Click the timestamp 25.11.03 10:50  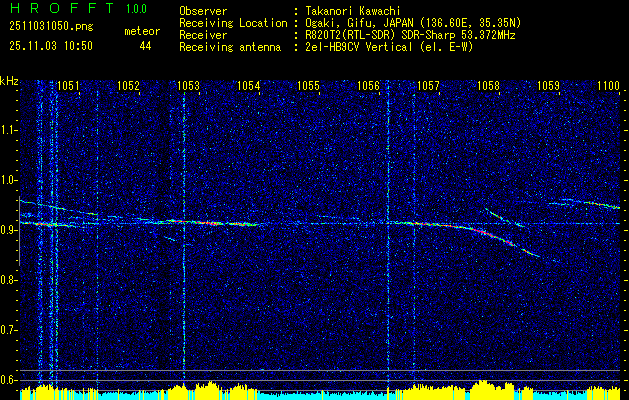[51, 46]
